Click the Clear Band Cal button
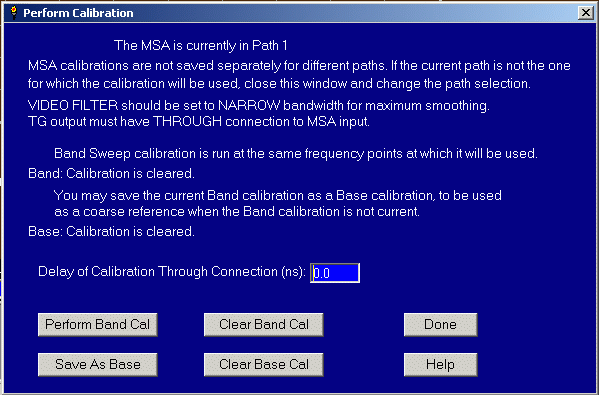The width and height of the screenshot is (599, 395). (x=264, y=325)
